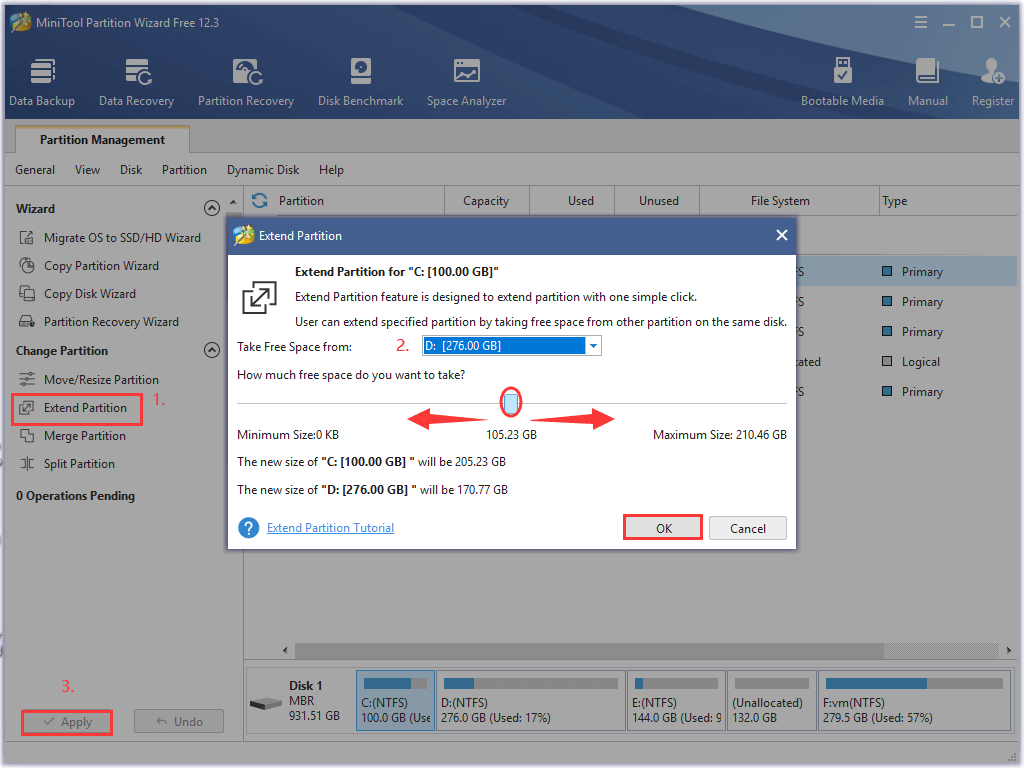Click the Cancel button
This screenshot has width=1024, height=768.
coord(748,528)
